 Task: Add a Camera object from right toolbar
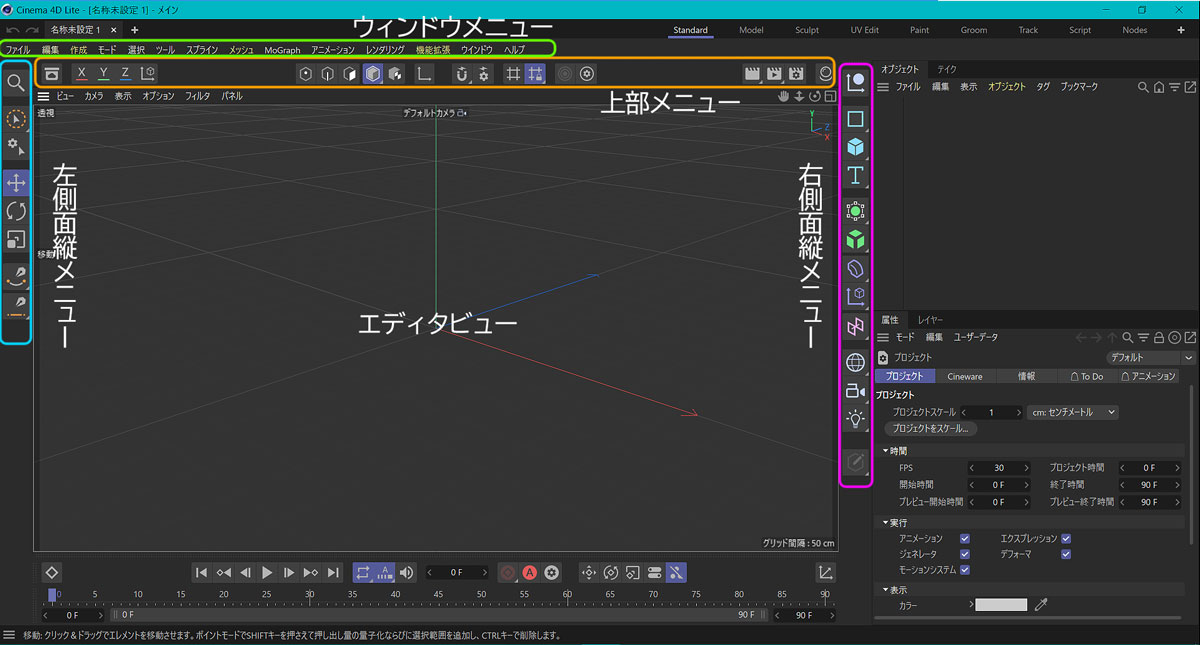(856, 391)
